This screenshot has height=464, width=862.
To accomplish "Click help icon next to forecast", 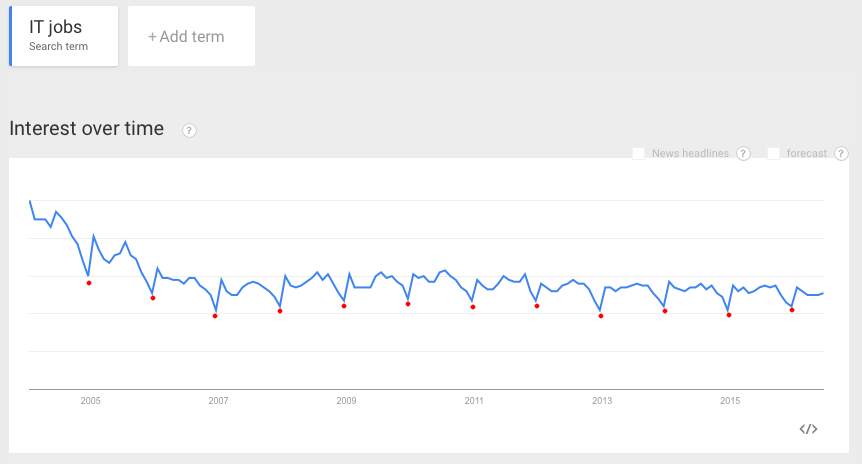I will [841, 153].
